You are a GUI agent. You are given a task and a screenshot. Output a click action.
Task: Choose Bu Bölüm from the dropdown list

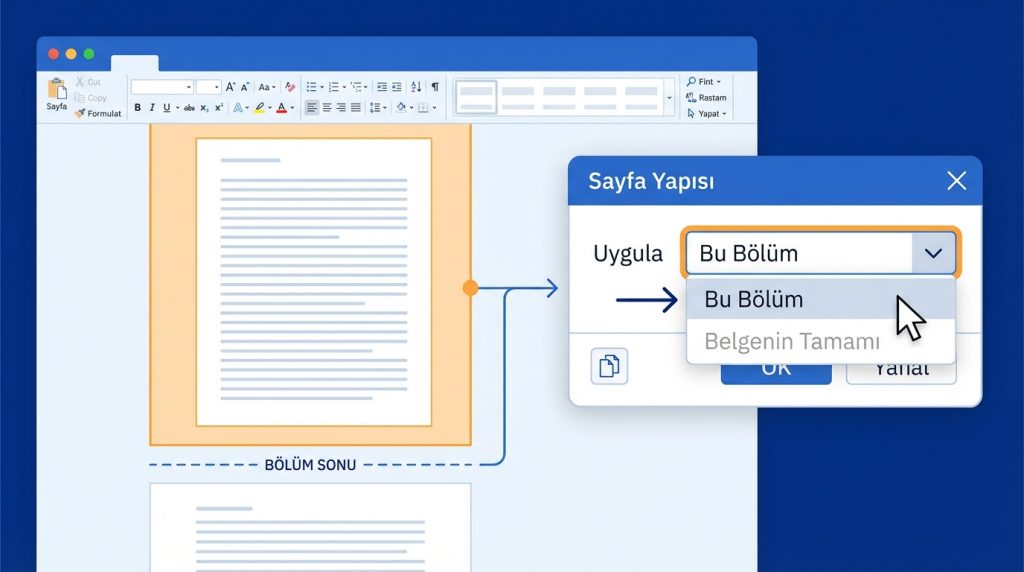tap(820, 299)
